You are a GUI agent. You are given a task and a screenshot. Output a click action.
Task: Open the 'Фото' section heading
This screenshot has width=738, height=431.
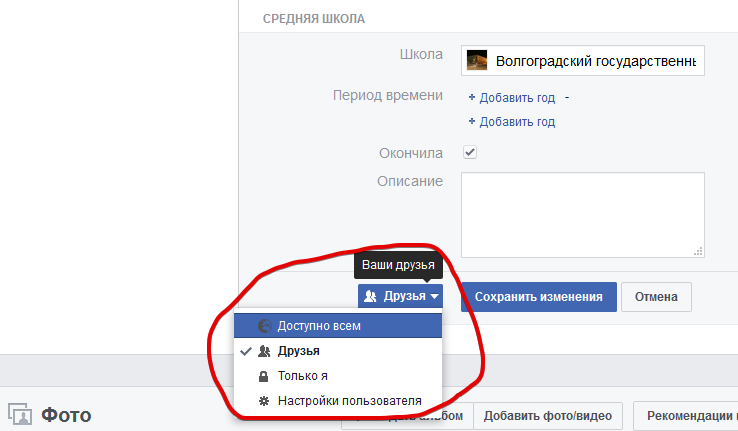tap(66, 415)
